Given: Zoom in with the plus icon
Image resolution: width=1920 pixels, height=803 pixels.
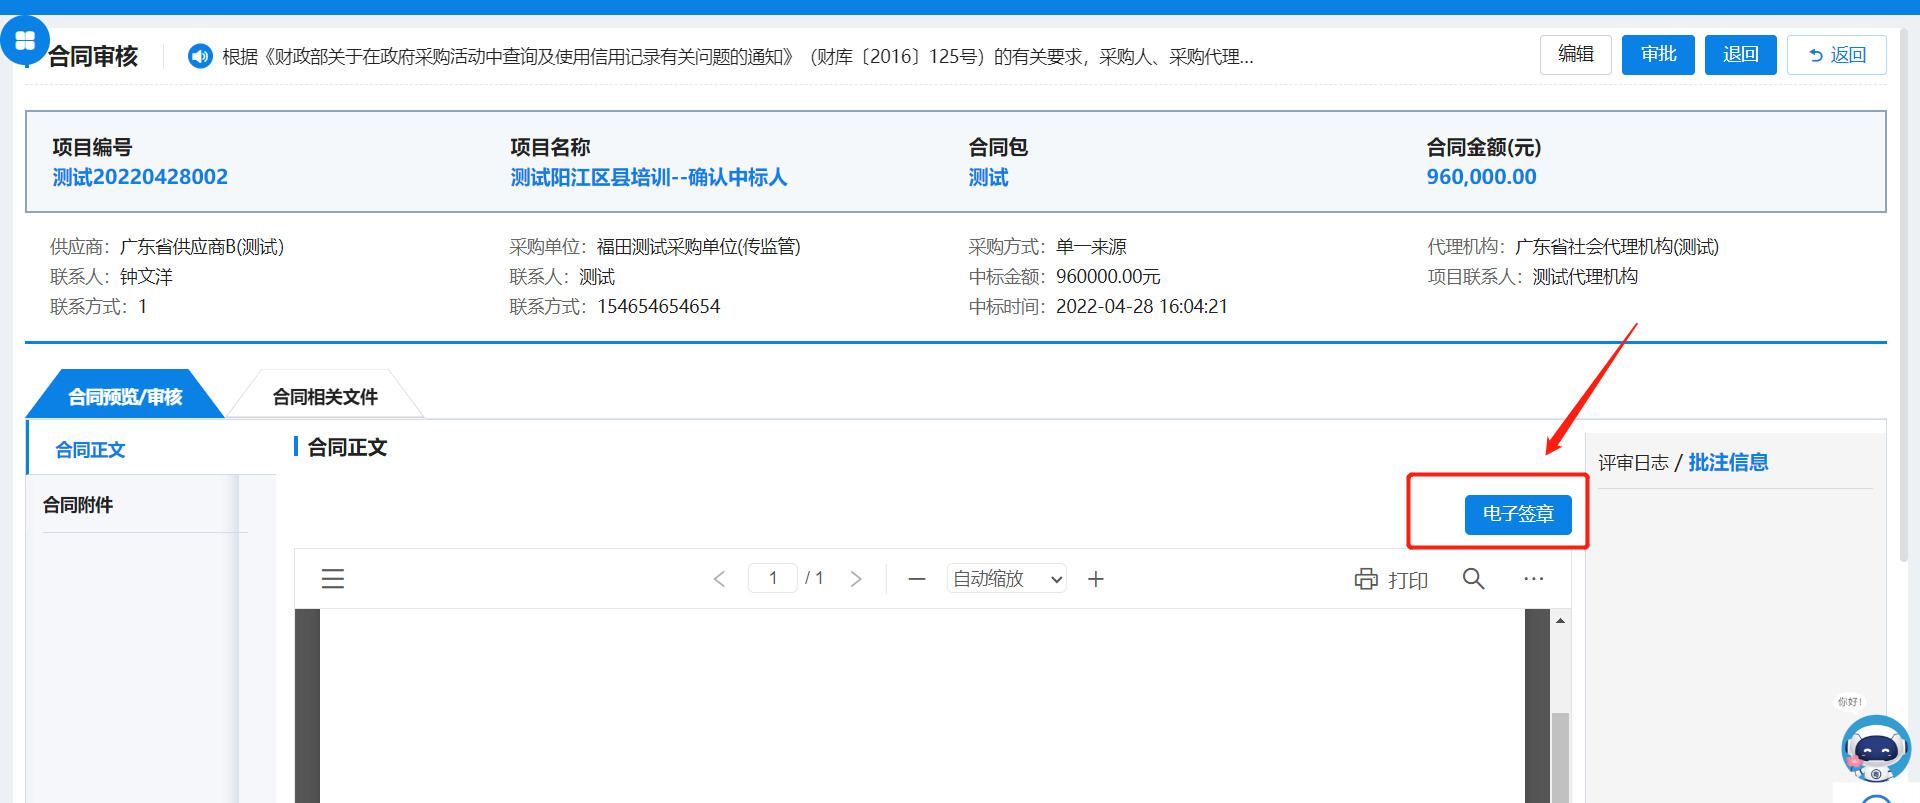Looking at the screenshot, I should [x=1096, y=579].
